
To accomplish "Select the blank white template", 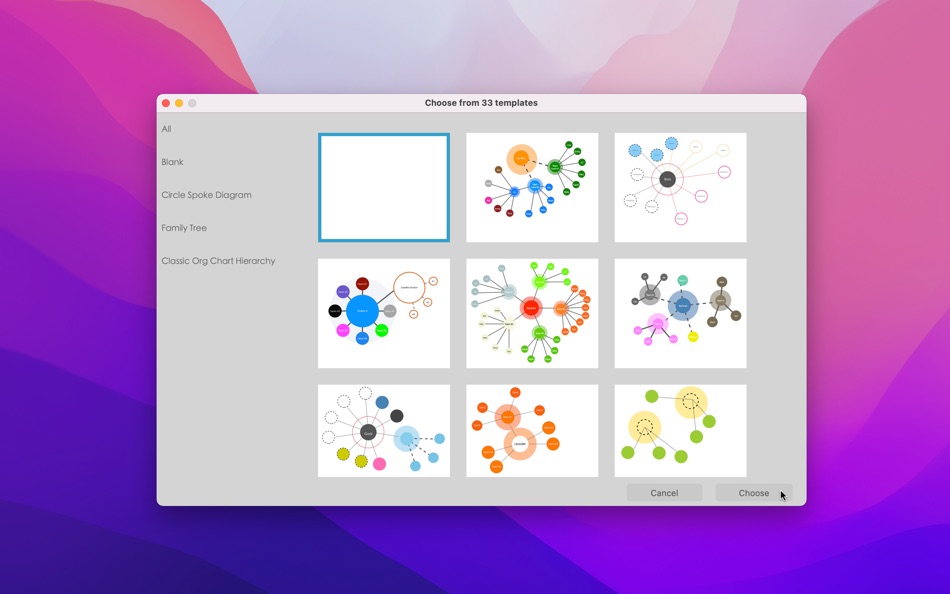I will pos(384,187).
